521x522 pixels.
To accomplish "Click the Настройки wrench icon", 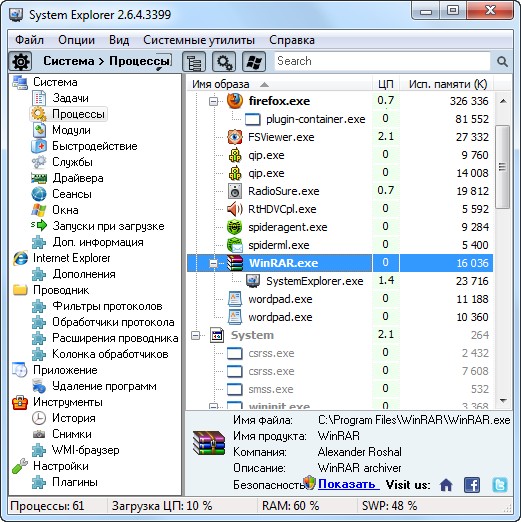I will pos(19,466).
